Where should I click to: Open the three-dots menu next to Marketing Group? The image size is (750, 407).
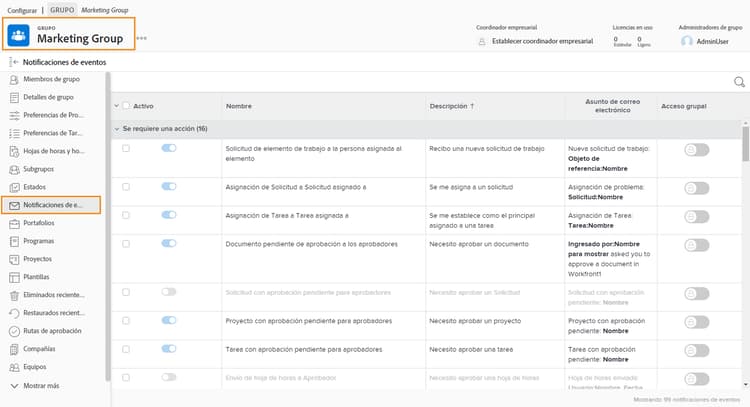click(x=142, y=38)
